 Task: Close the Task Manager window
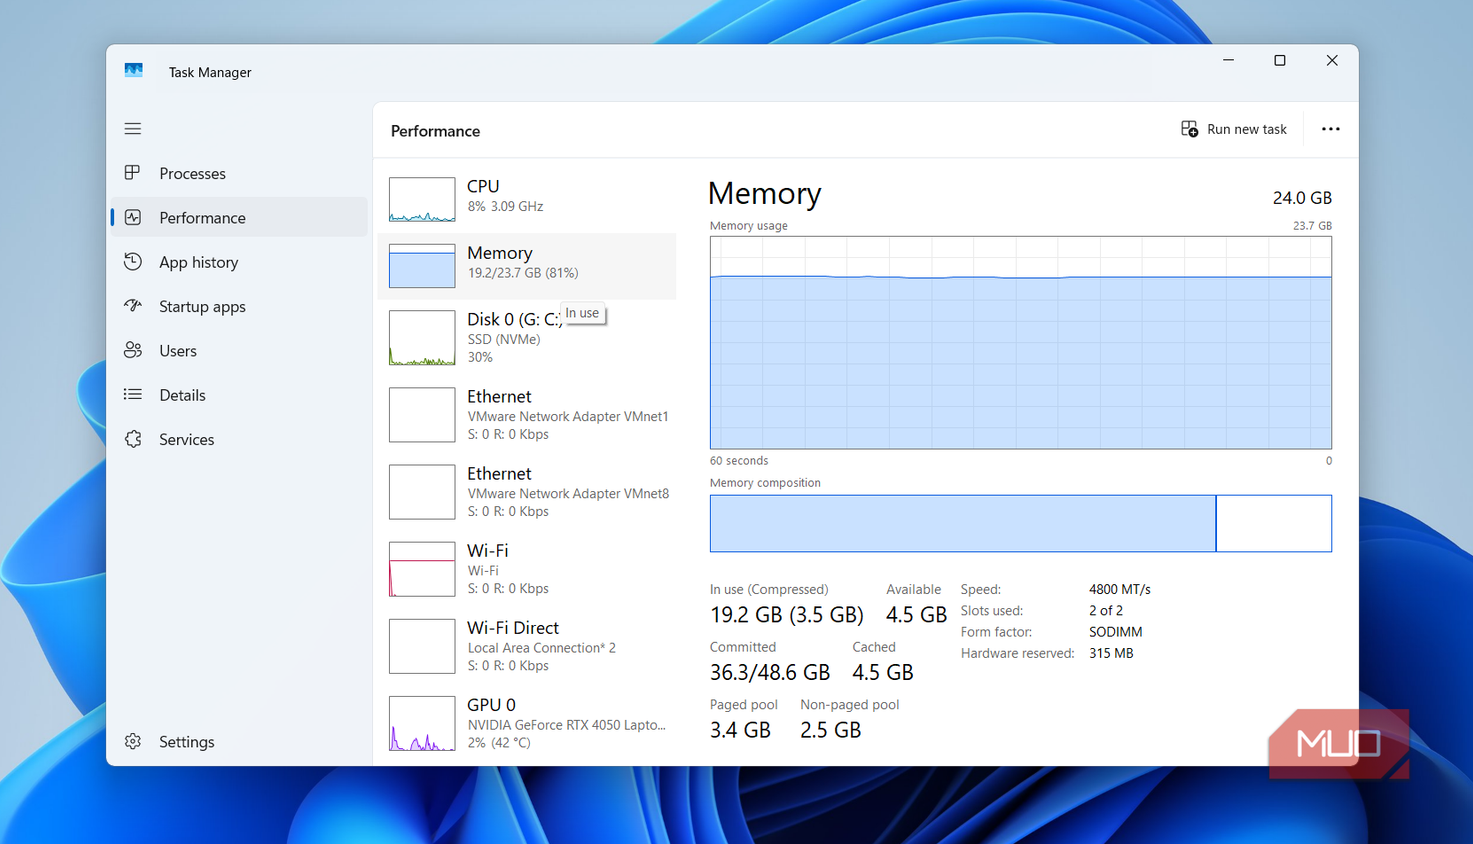click(1332, 60)
